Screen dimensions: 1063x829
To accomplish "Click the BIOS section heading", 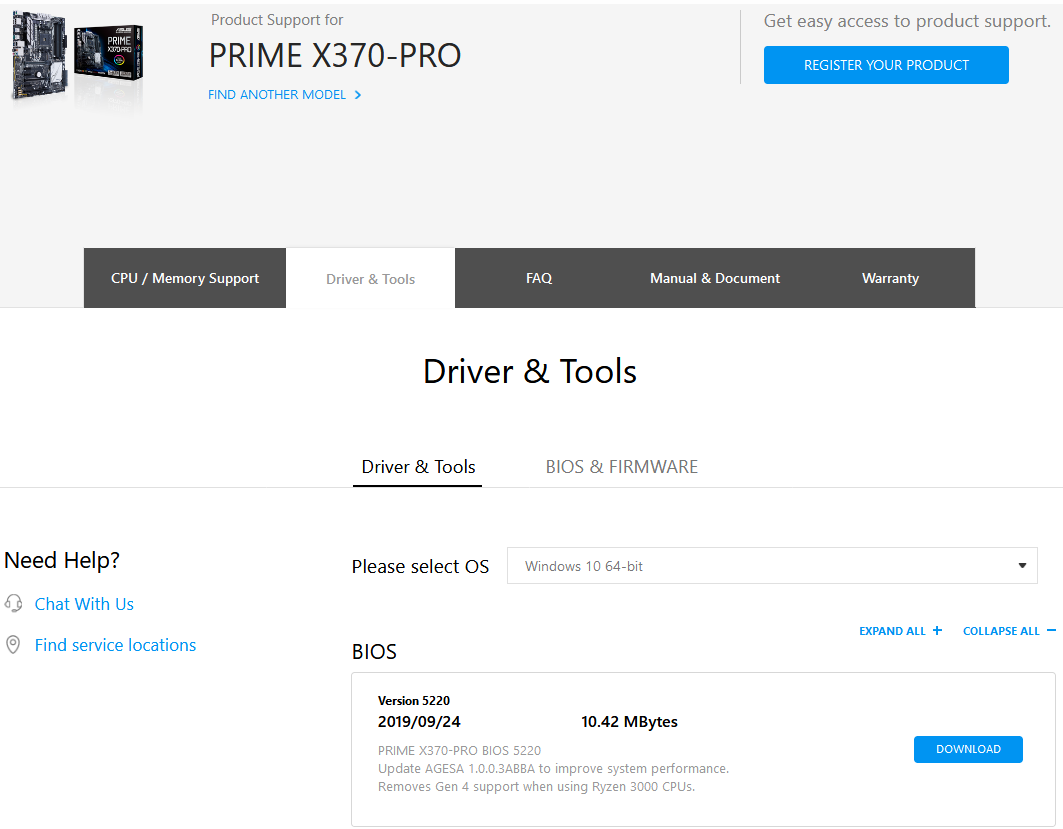I will click(x=374, y=651).
